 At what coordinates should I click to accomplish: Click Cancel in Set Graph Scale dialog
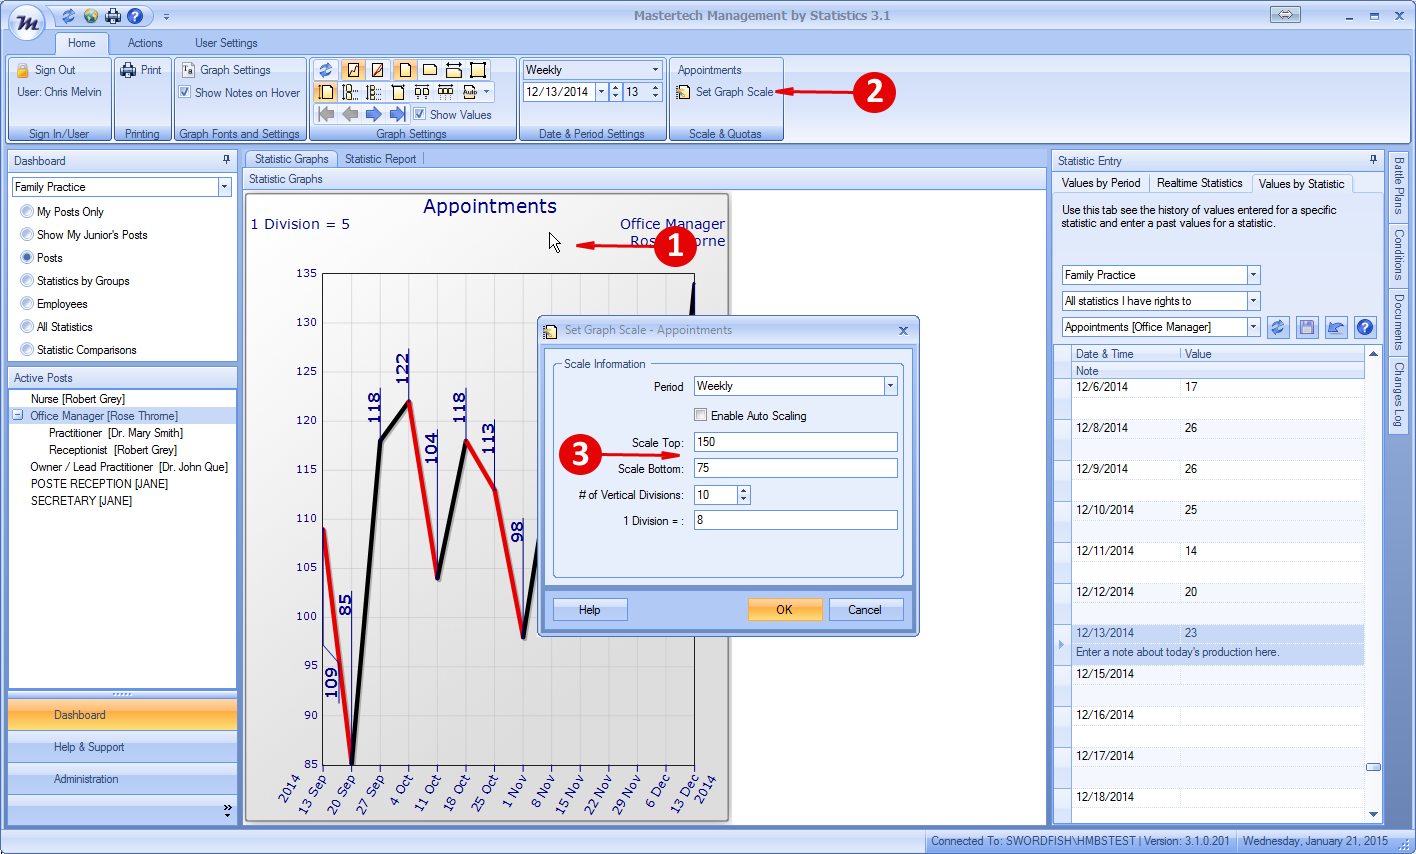(x=865, y=610)
